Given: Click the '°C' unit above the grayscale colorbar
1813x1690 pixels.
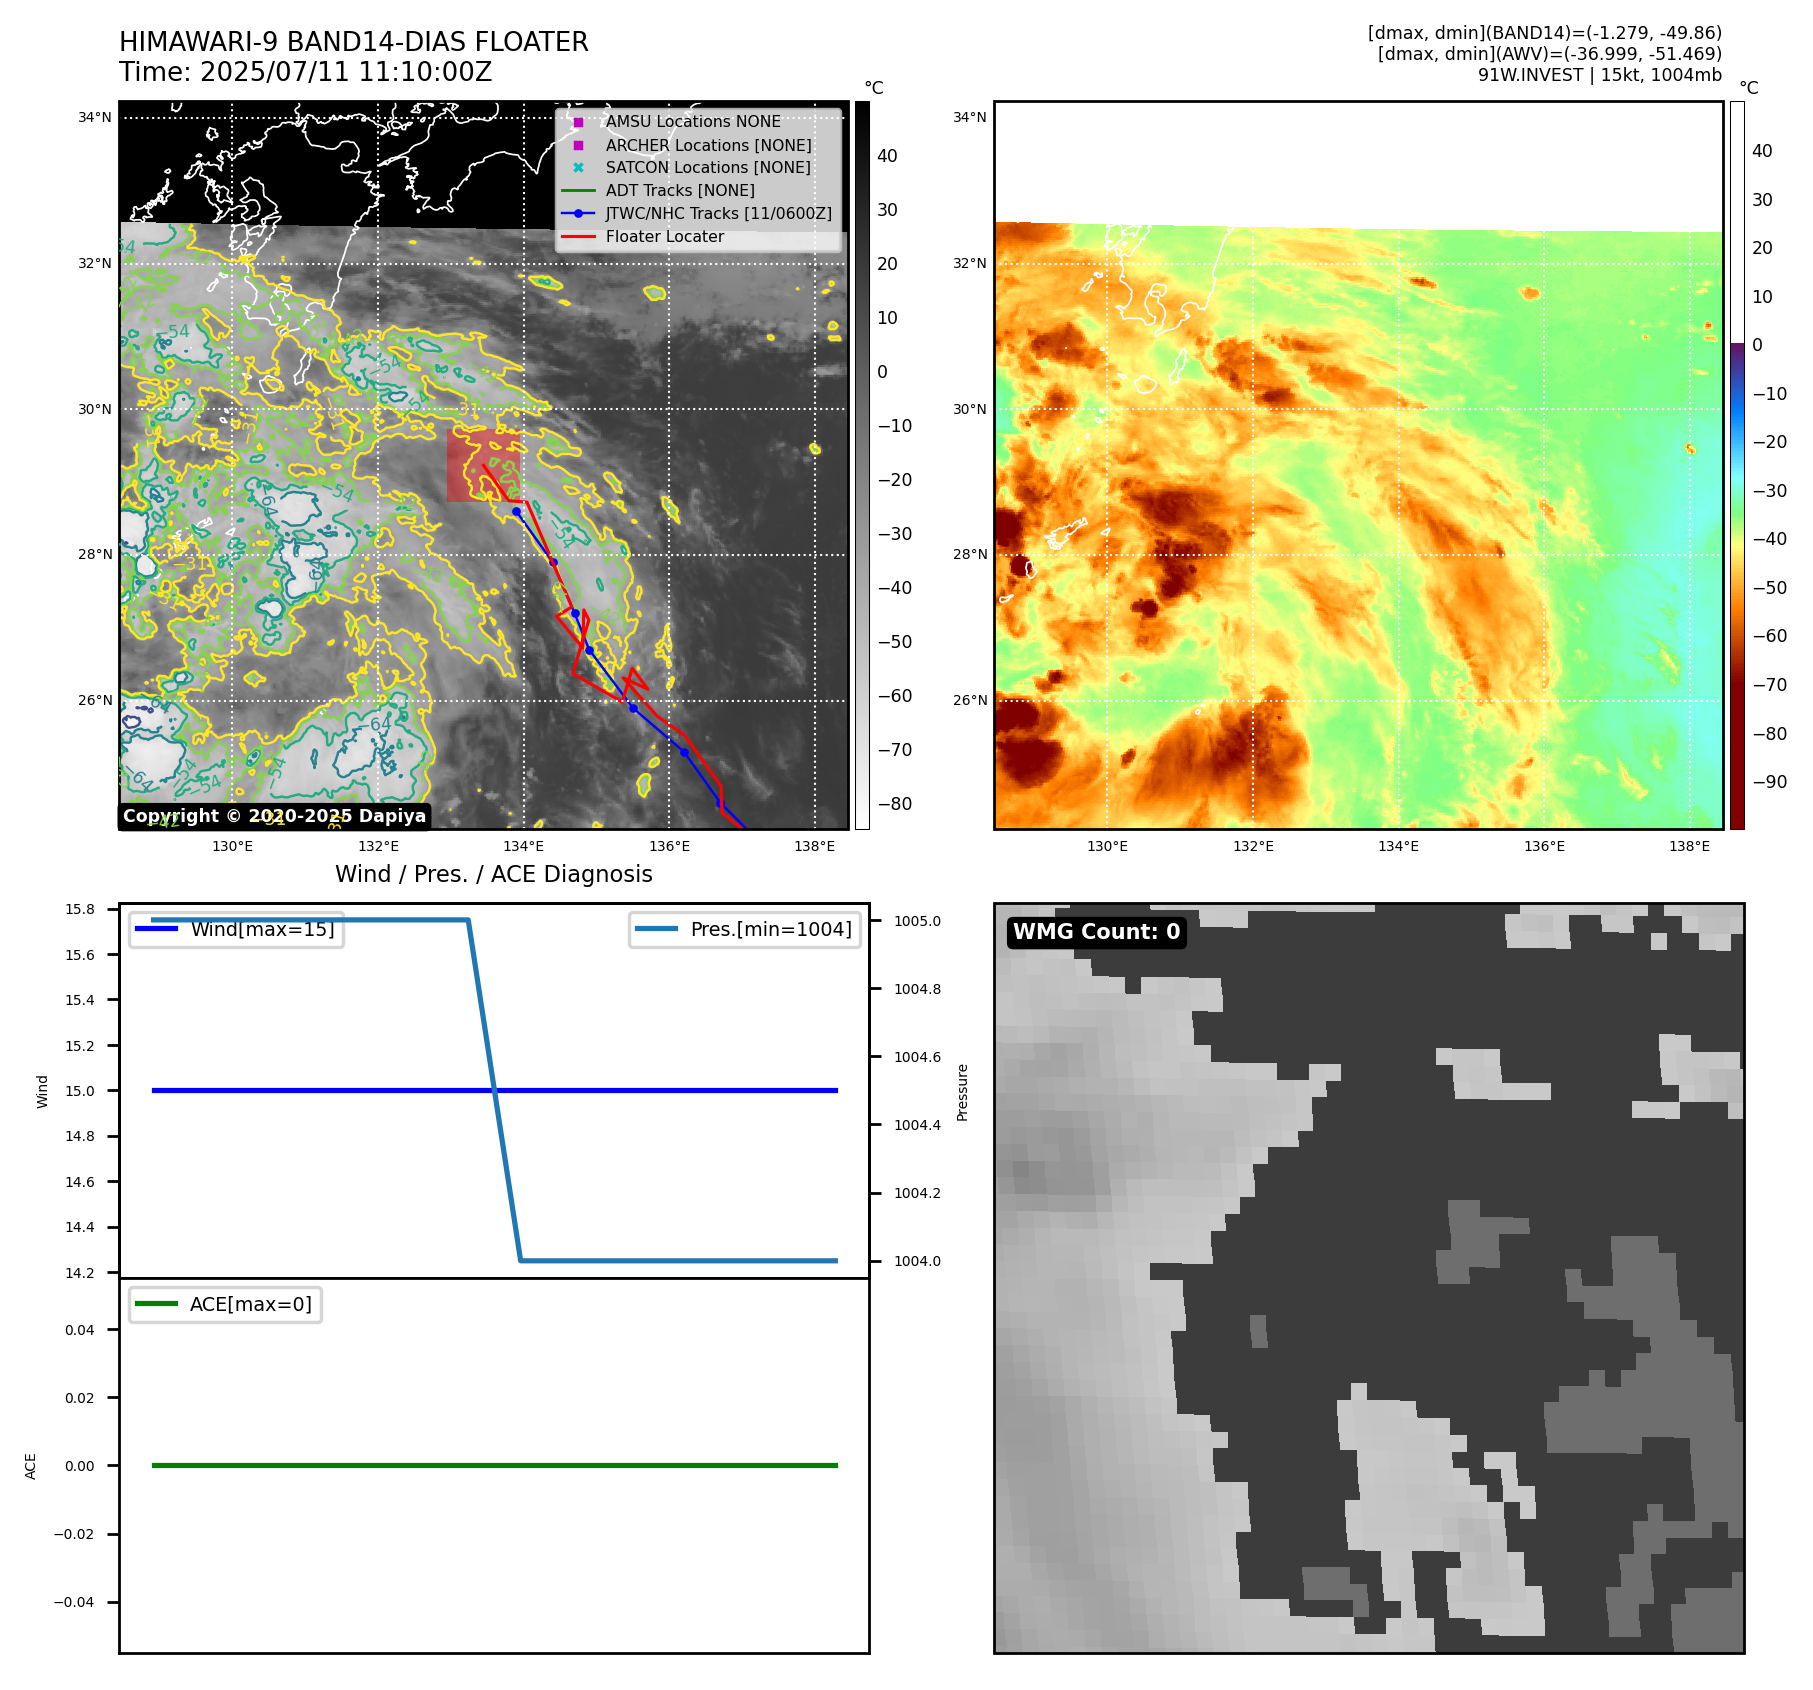Looking at the screenshot, I should pos(874,88).
